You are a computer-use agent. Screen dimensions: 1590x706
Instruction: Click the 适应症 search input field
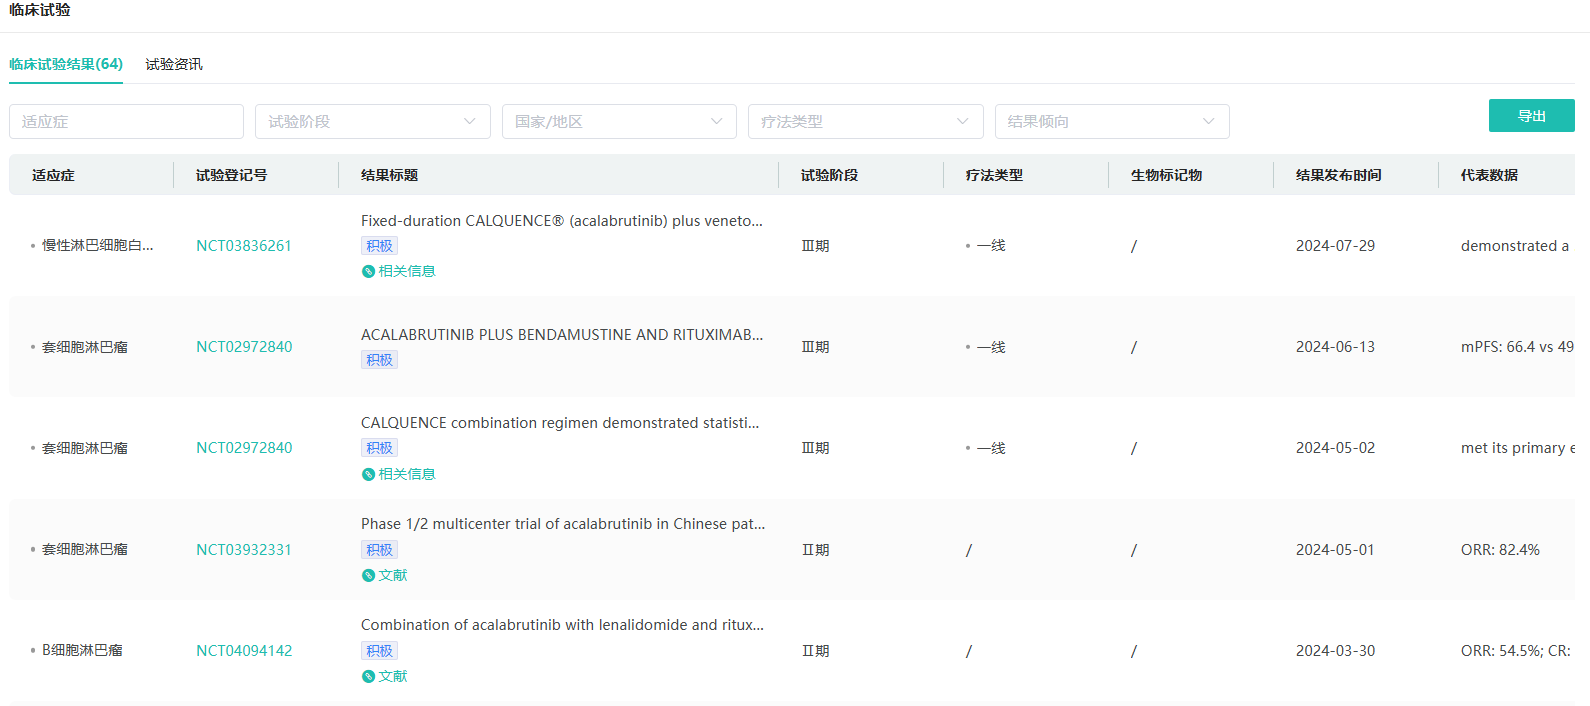point(126,122)
